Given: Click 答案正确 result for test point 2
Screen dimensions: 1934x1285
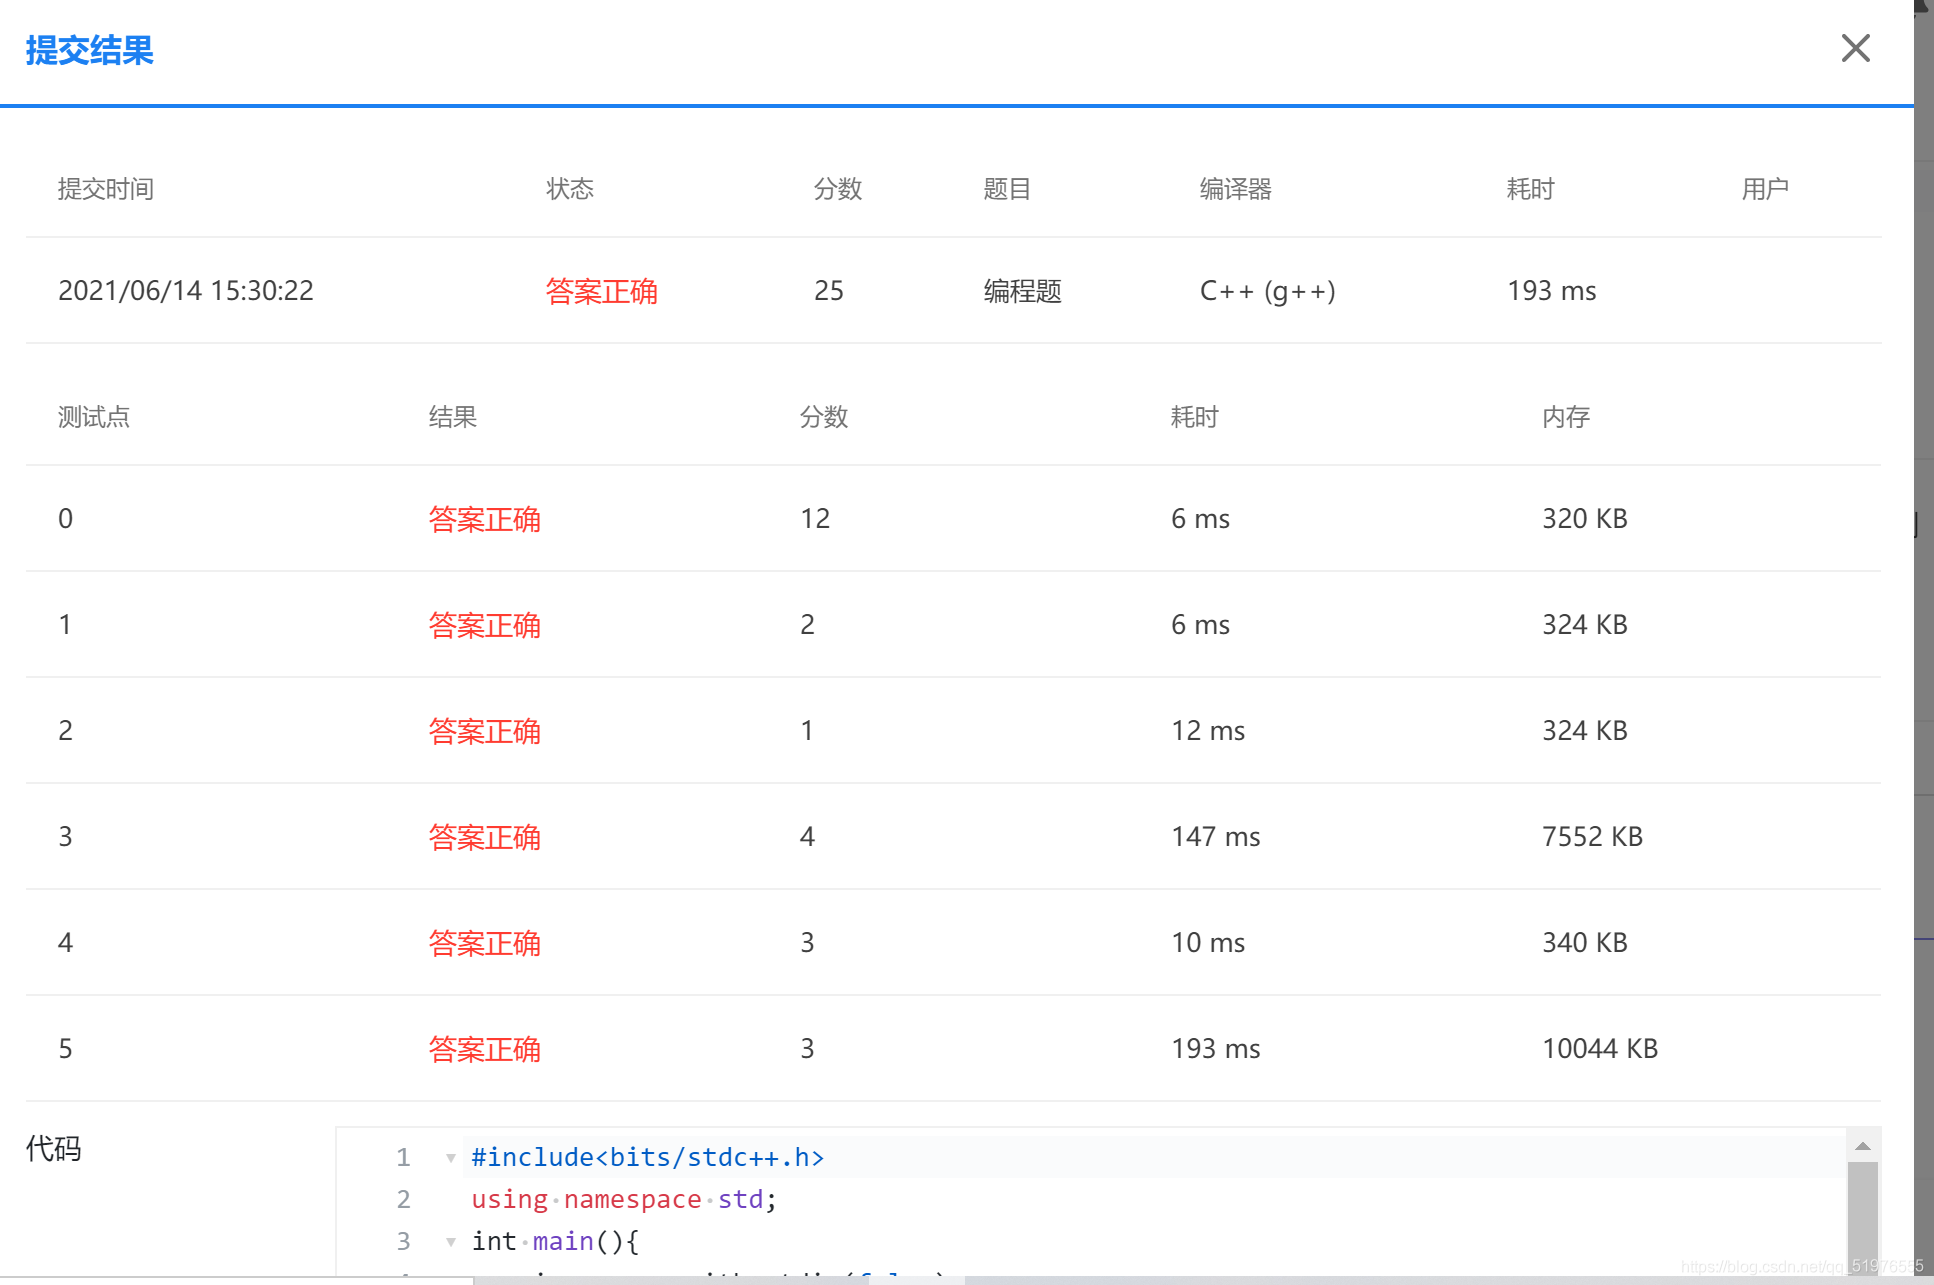Looking at the screenshot, I should 485,731.
